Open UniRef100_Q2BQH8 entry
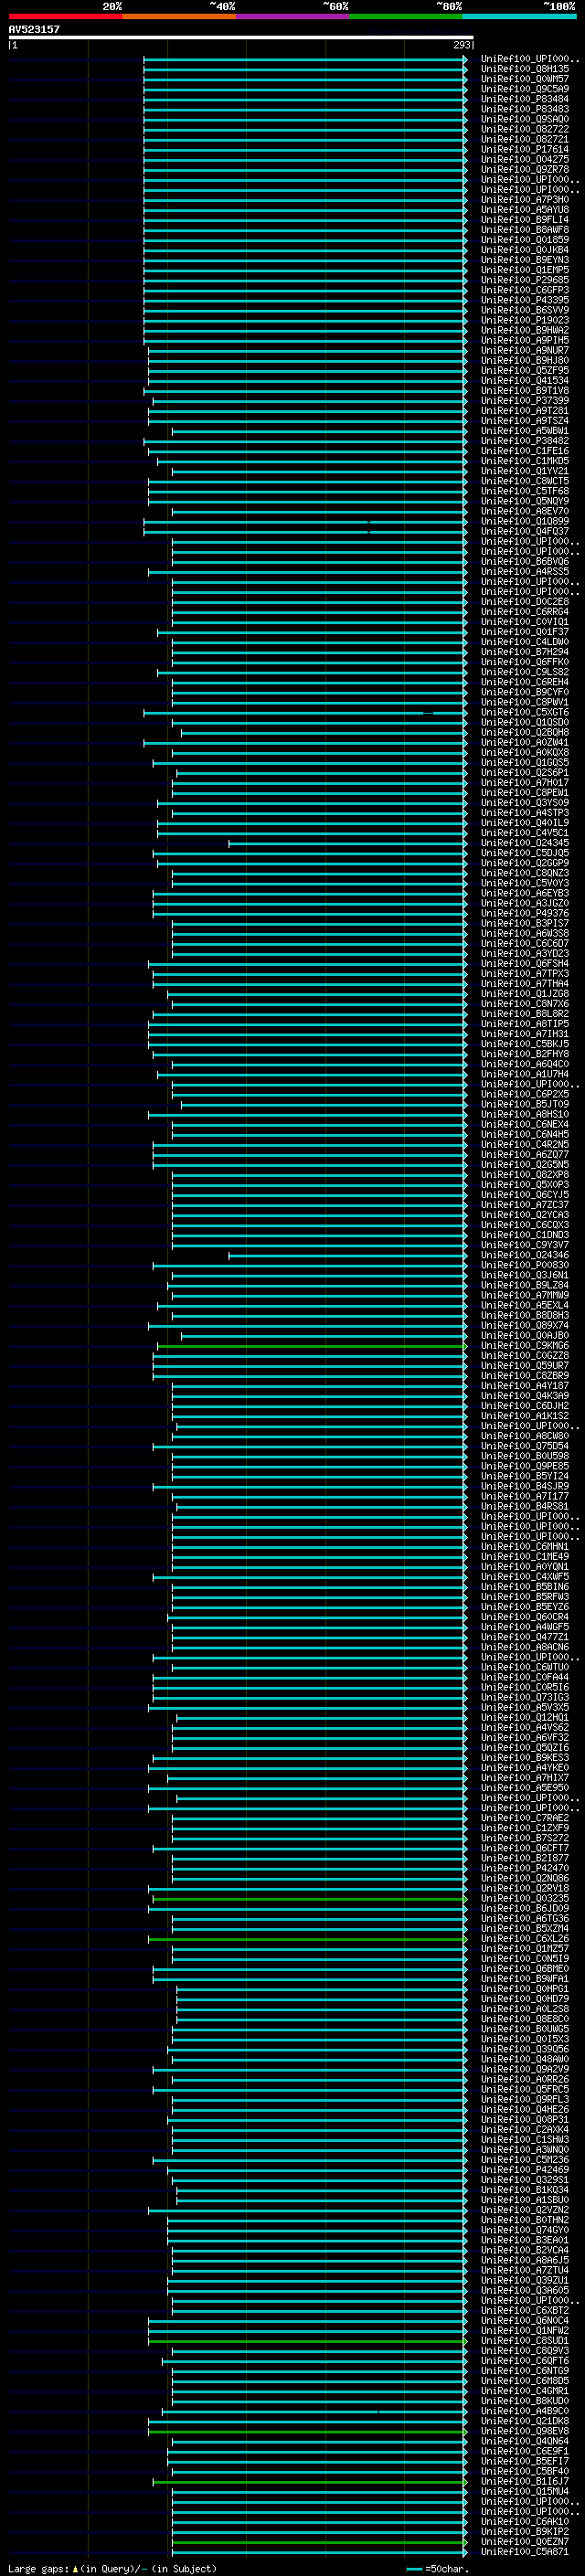The image size is (585, 2576). (x=524, y=732)
